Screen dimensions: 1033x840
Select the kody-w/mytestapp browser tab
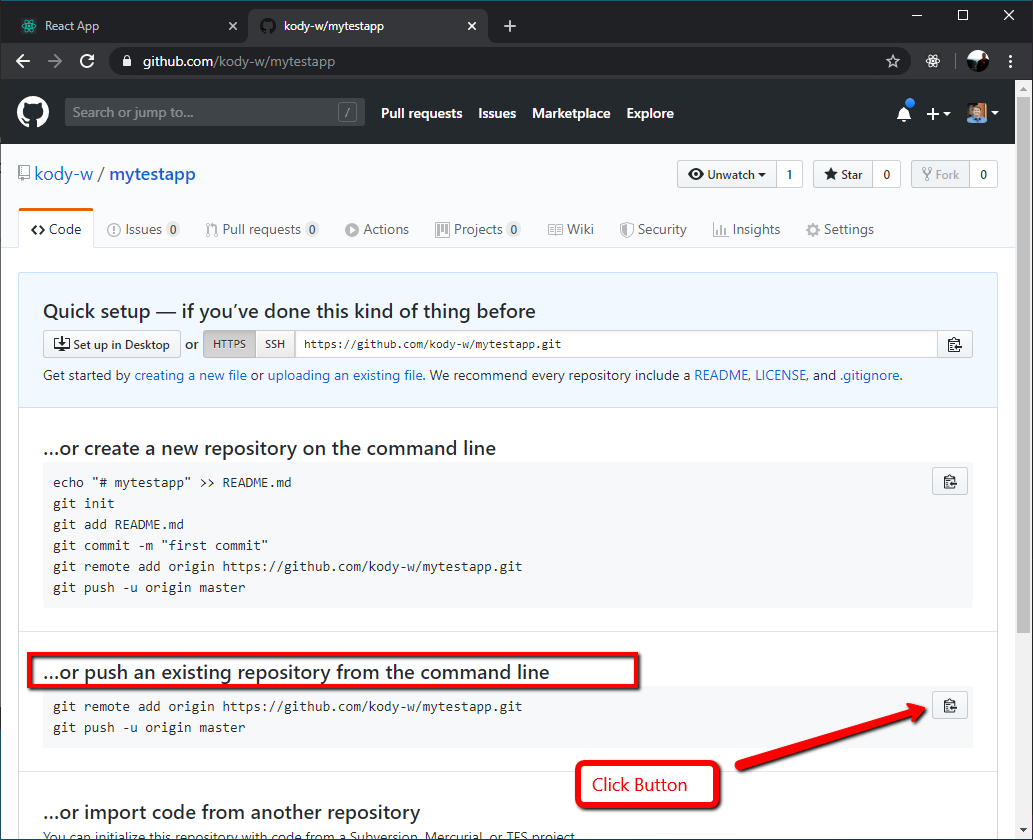(368, 26)
